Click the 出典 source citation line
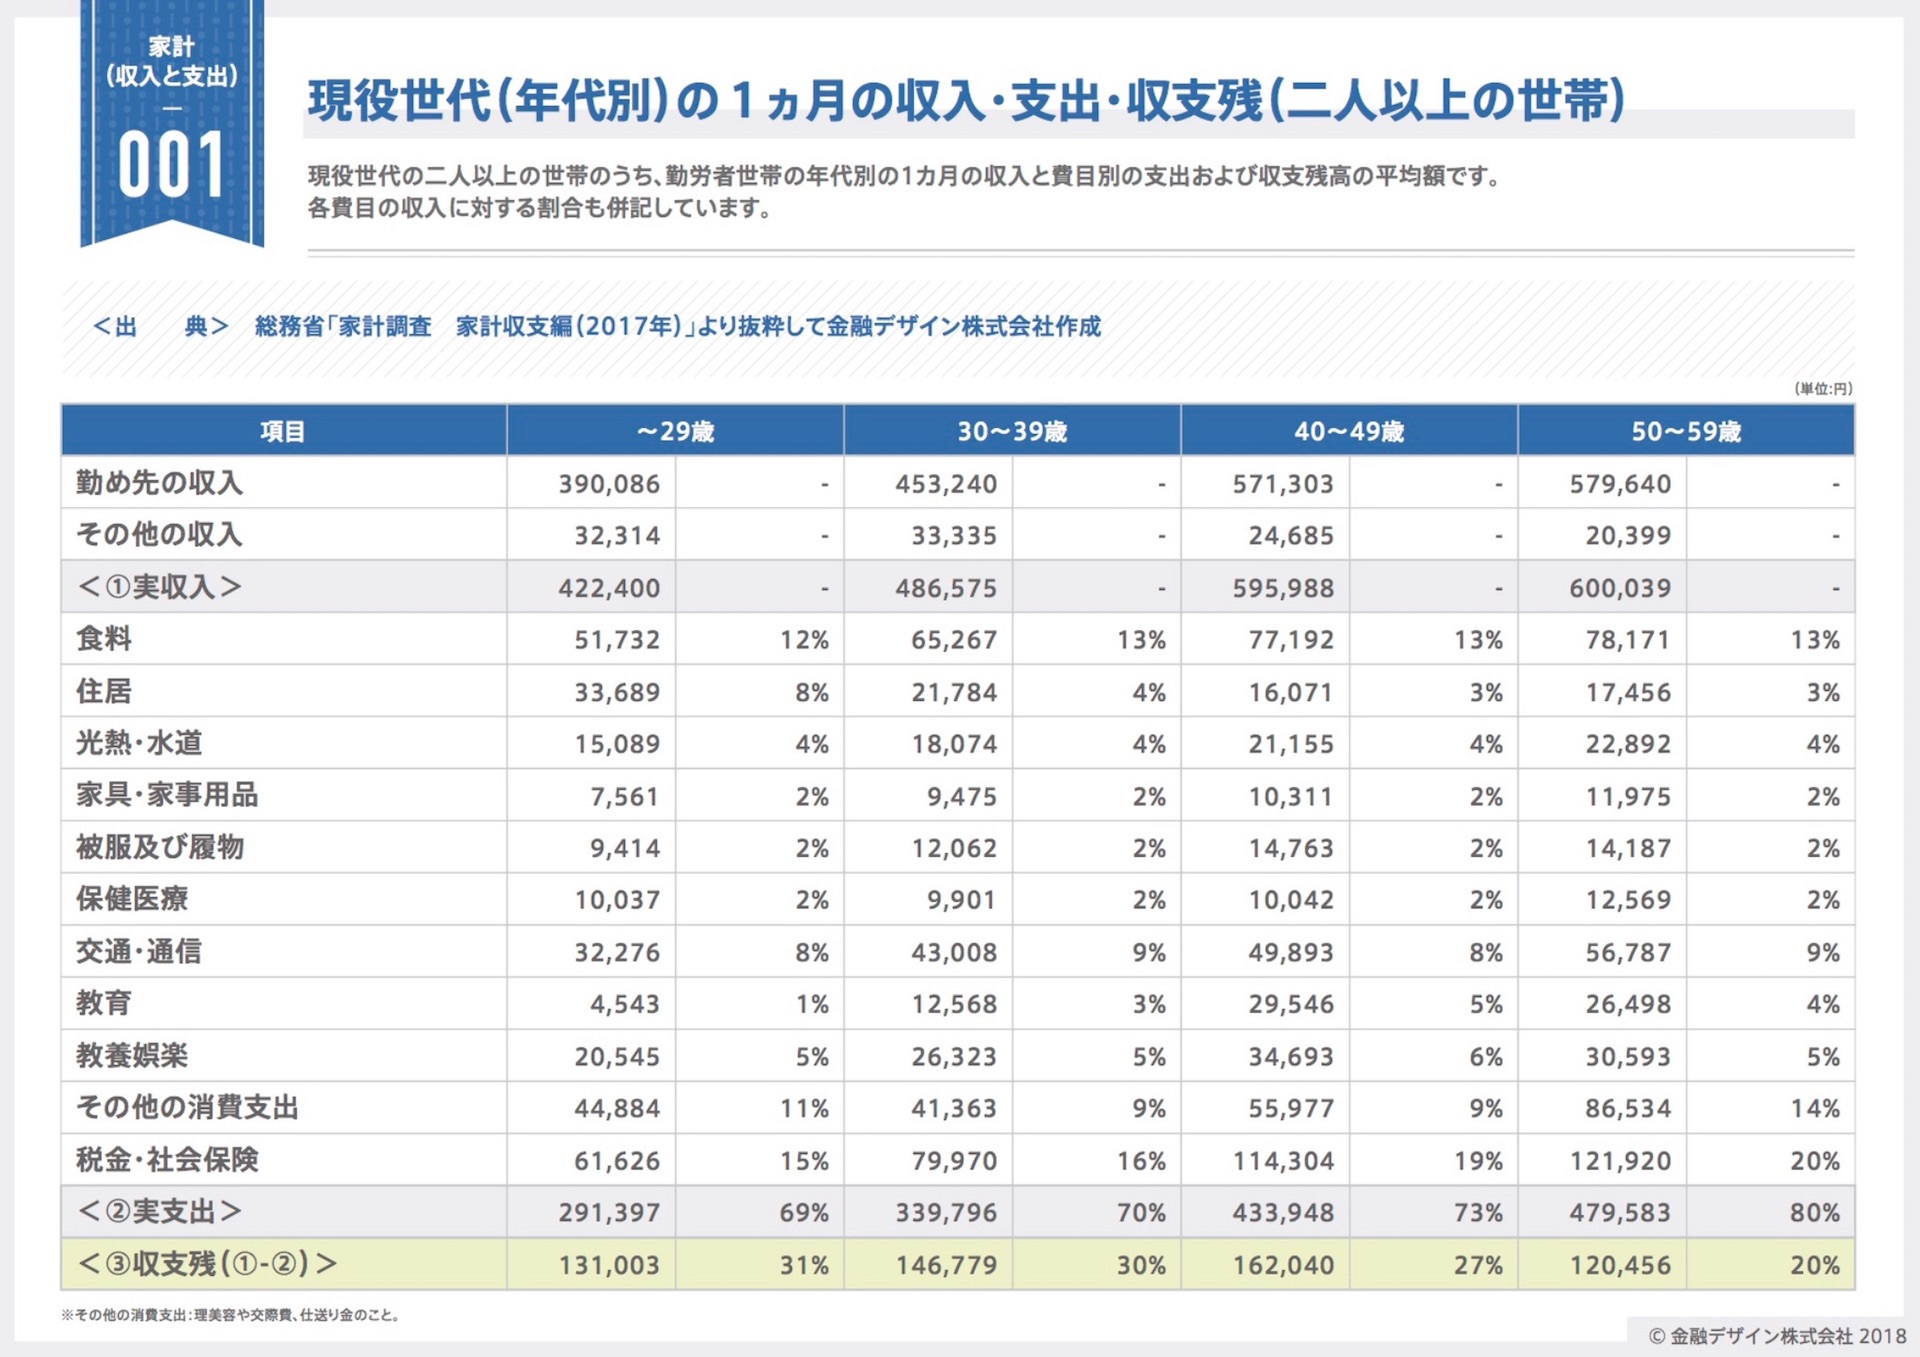 596,327
